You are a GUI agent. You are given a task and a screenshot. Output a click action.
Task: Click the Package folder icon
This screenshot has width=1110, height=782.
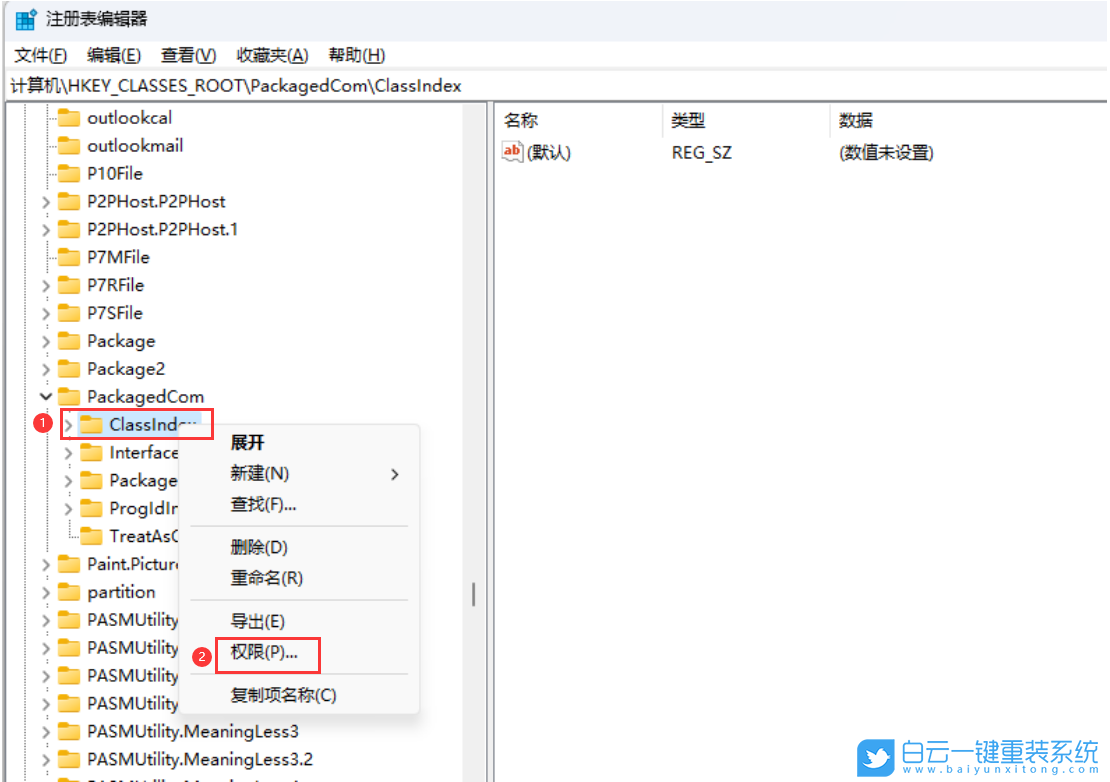(68, 341)
